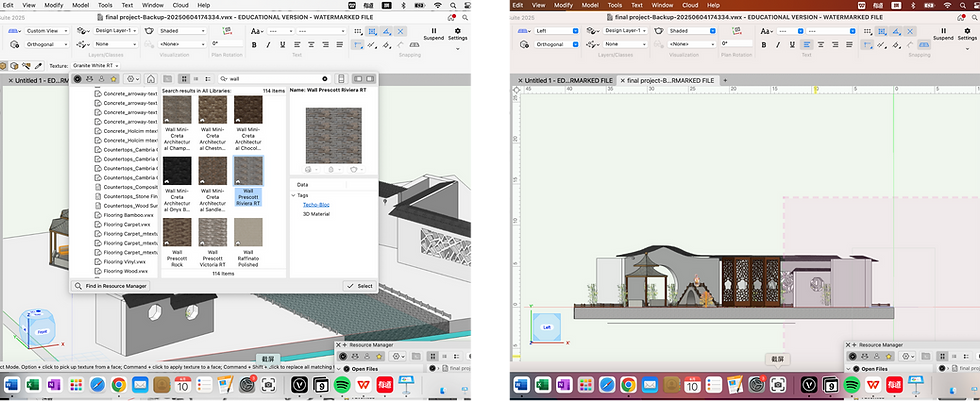Switch resource selector to list view
This screenshot has width=980, height=401.
(196, 79)
